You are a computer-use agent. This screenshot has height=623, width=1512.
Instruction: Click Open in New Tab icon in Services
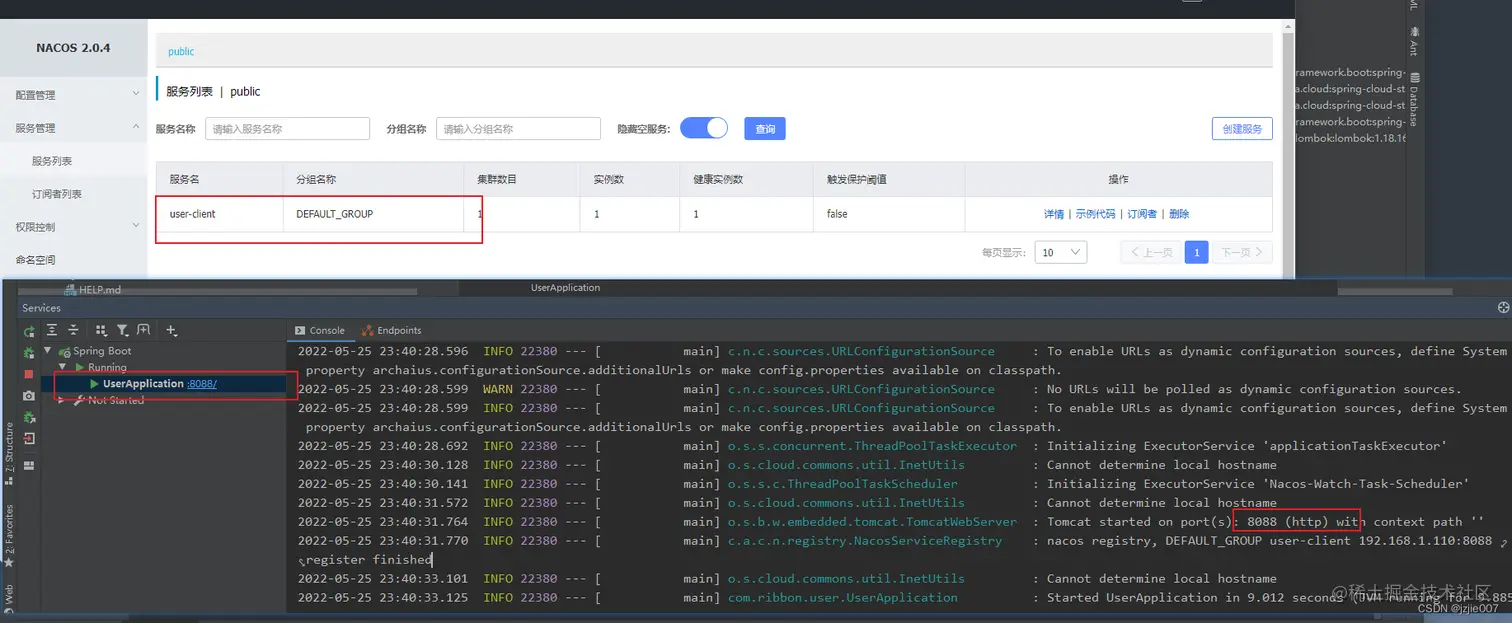144,330
